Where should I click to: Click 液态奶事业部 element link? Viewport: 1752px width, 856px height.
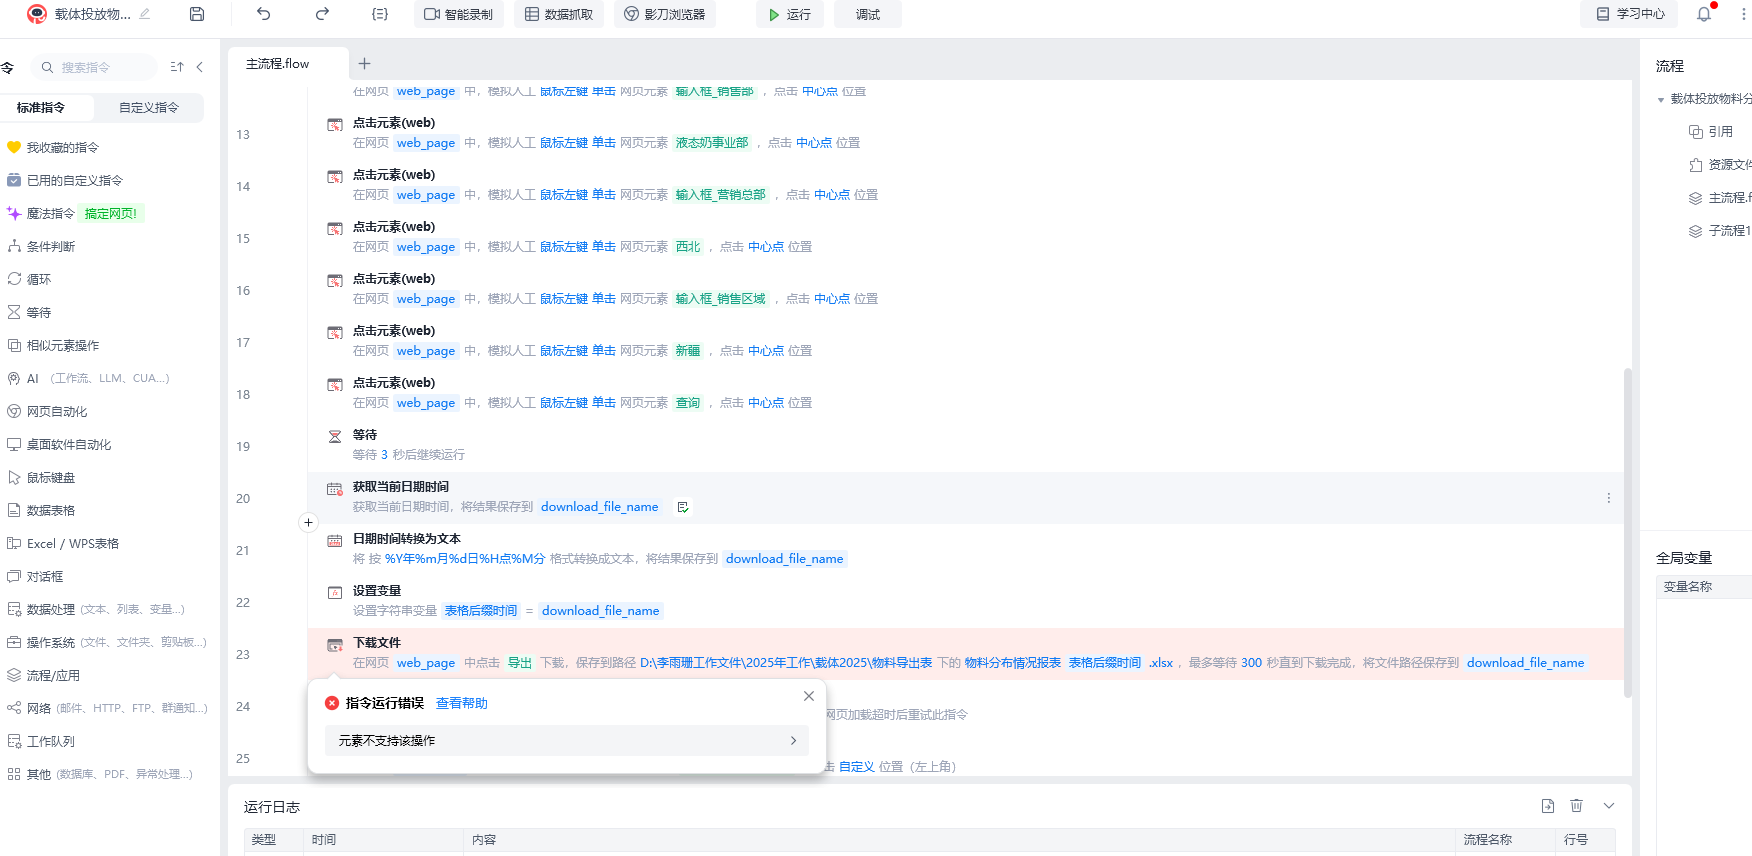pos(712,143)
